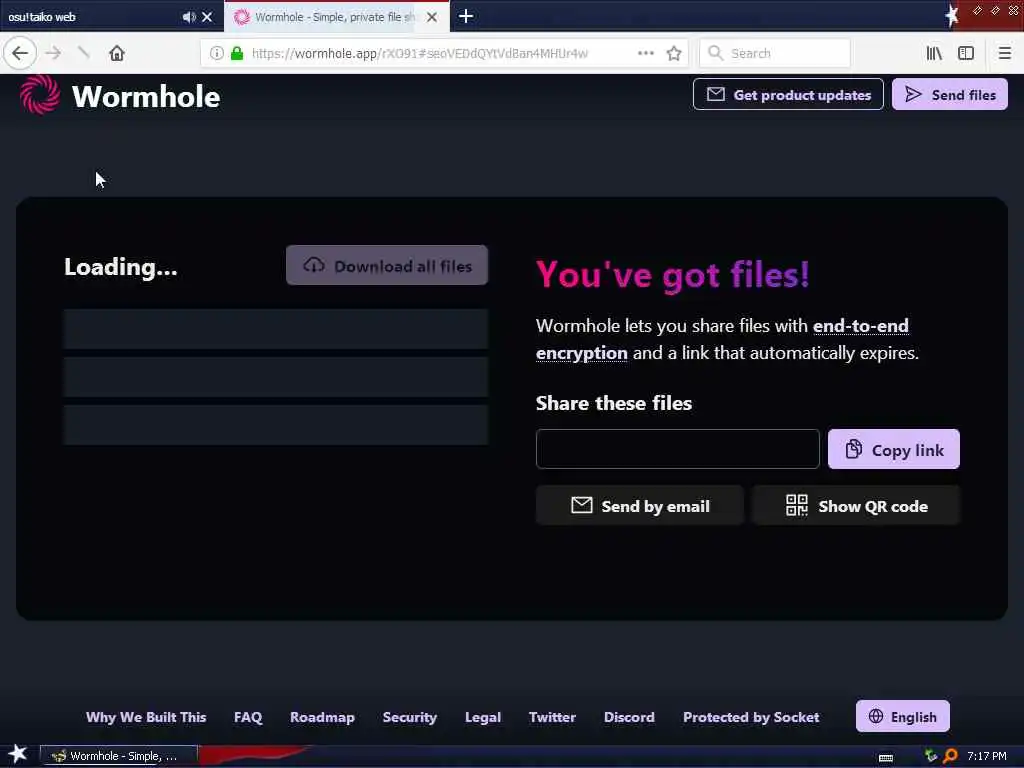Click the share link text field
The width and height of the screenshot is (1024, 768).
click(x=677, y=449)
